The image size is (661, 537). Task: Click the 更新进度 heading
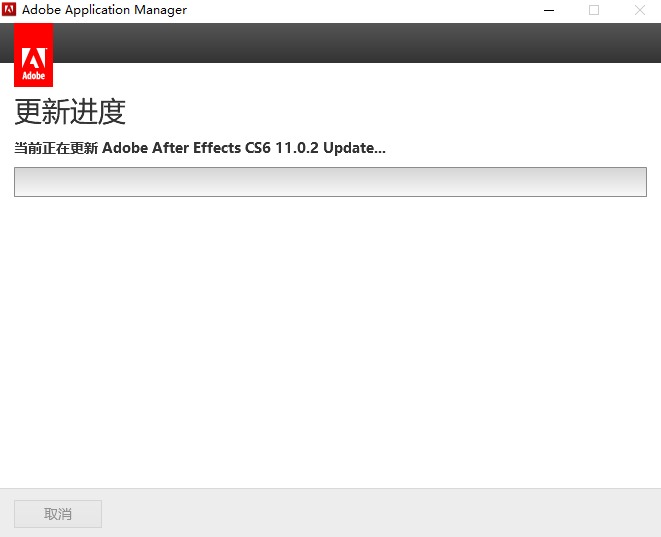click(x=70, y=112)
